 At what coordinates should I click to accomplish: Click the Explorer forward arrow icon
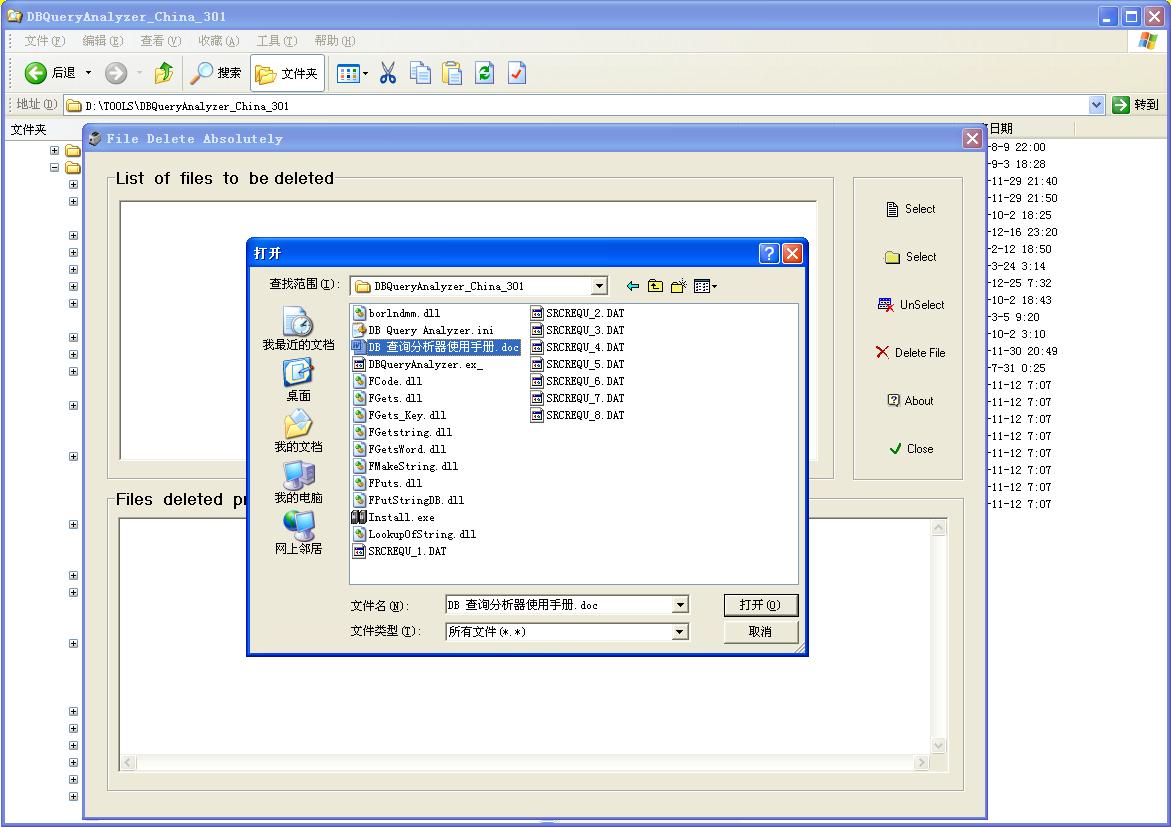click(116, 72)
